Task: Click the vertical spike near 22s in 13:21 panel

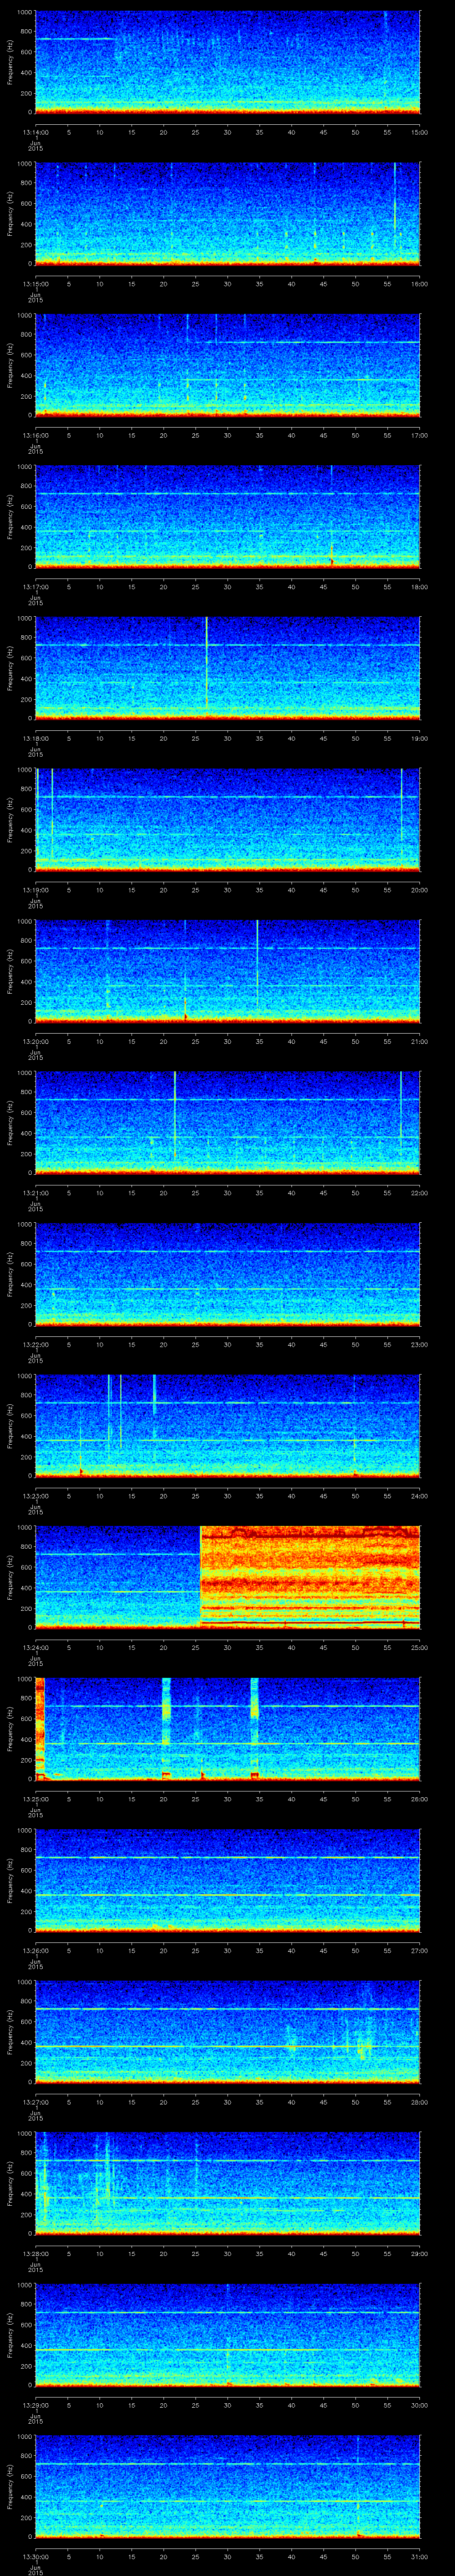Action: (x=175, y=1116)
